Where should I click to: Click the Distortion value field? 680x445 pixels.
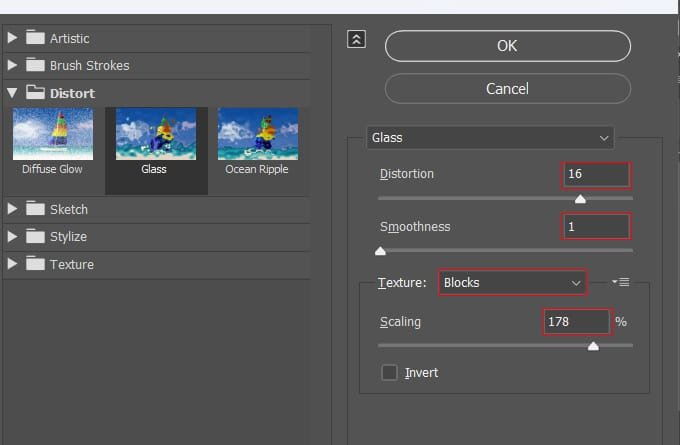point(596,174)
